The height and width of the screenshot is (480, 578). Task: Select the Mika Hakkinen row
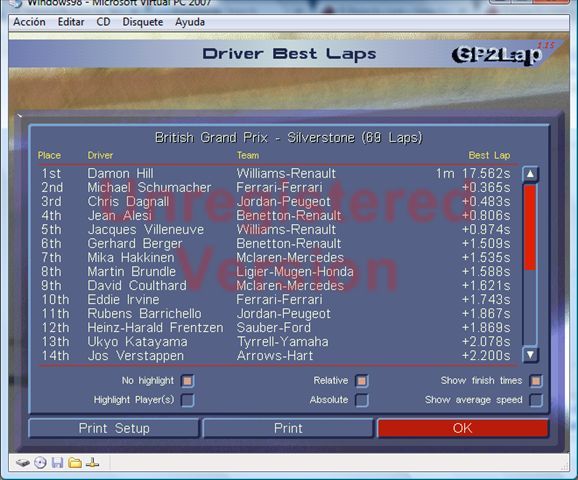275,258
